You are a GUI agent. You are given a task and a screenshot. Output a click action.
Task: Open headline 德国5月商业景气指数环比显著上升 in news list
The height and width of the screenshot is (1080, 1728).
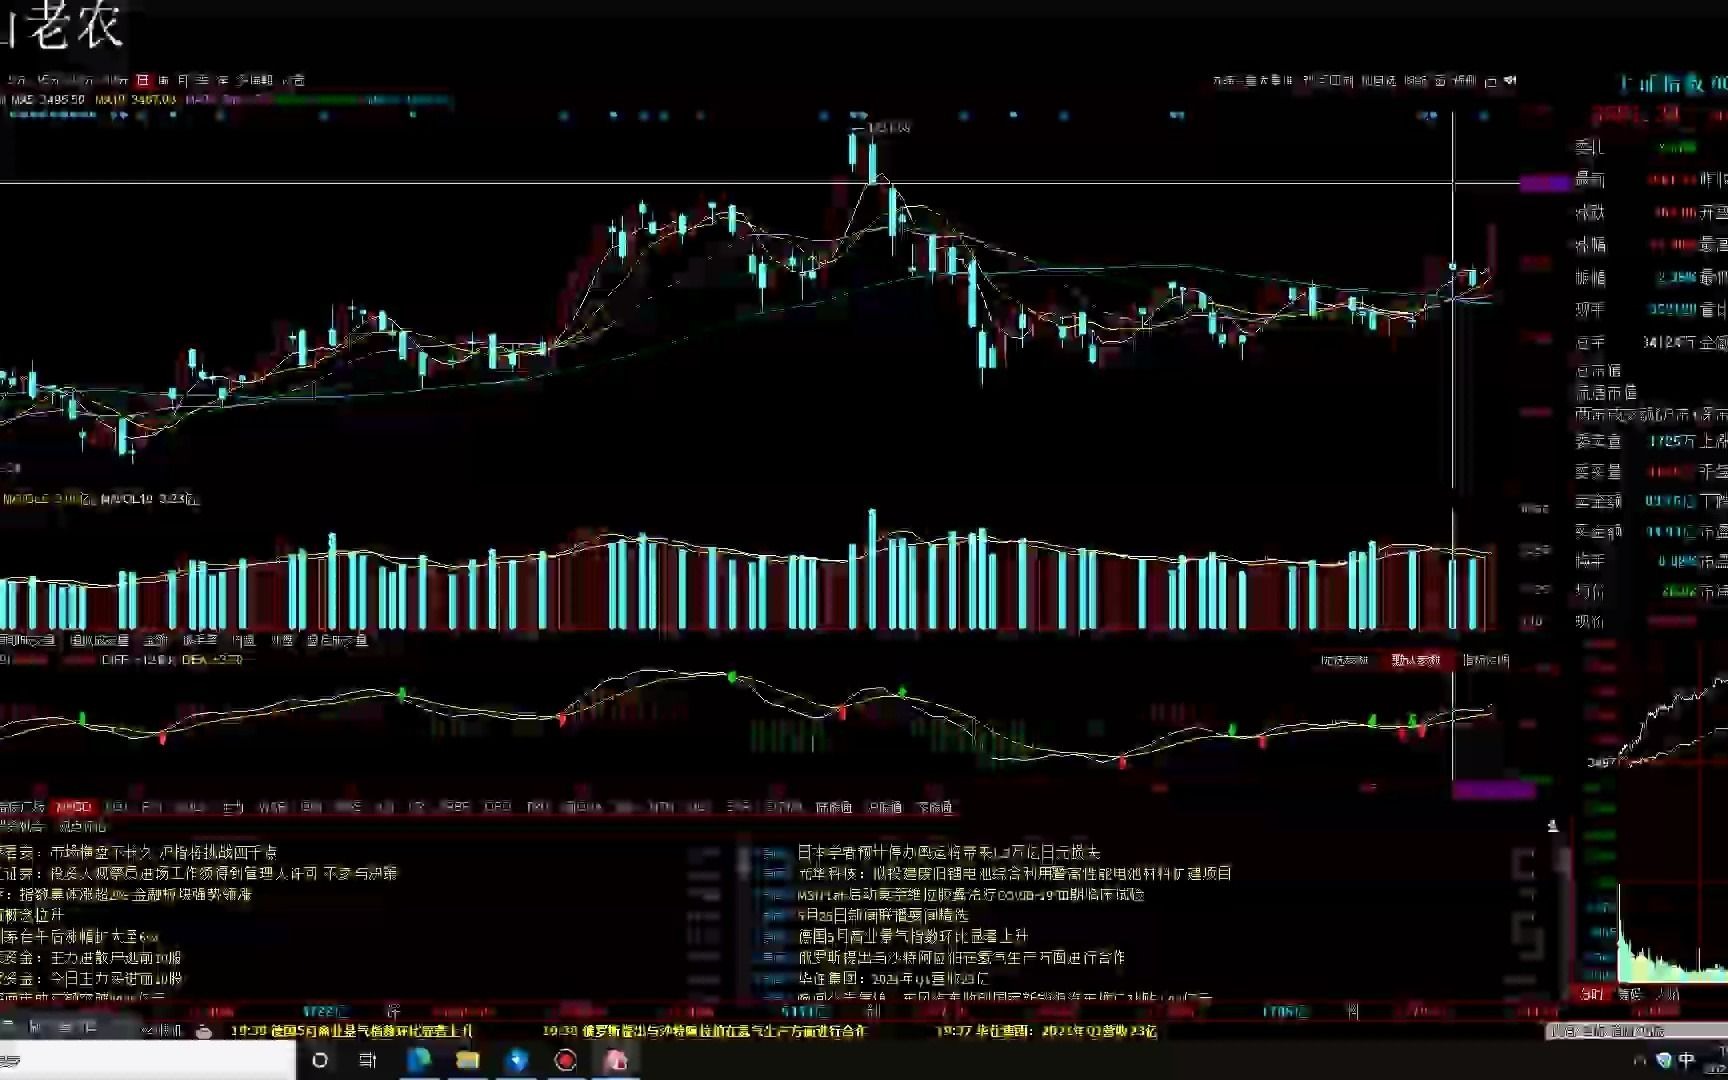point(912,936)
